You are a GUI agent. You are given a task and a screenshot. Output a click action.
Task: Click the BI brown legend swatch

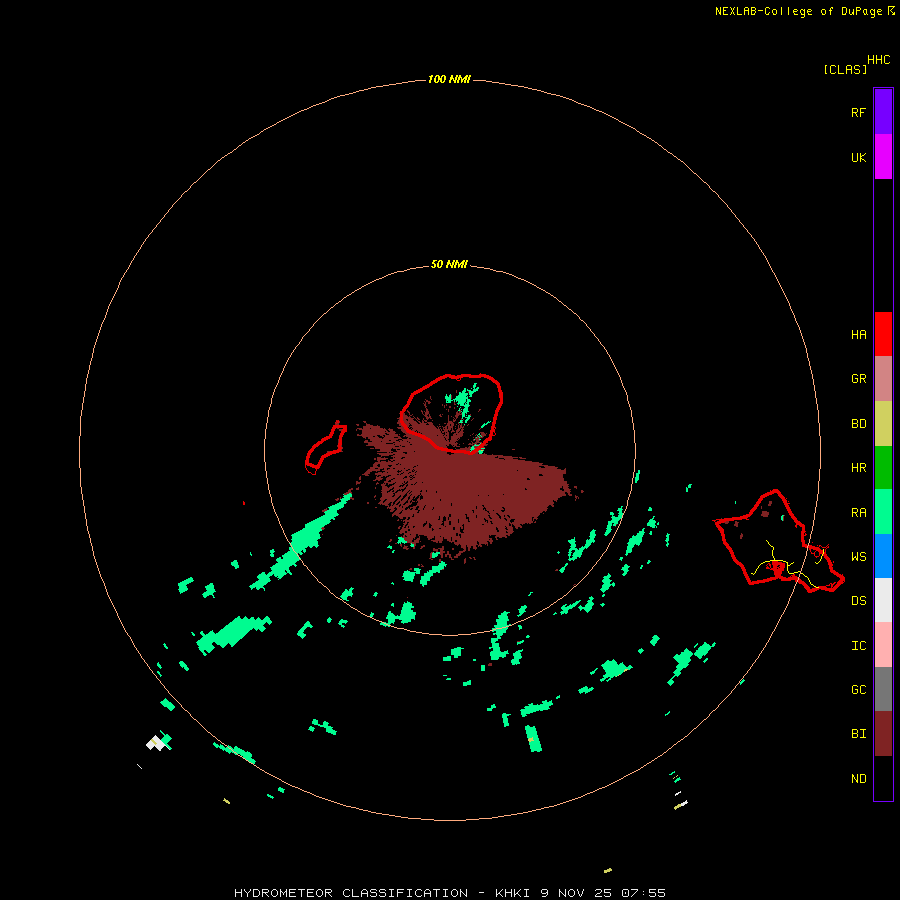click(x=883, y=734)
